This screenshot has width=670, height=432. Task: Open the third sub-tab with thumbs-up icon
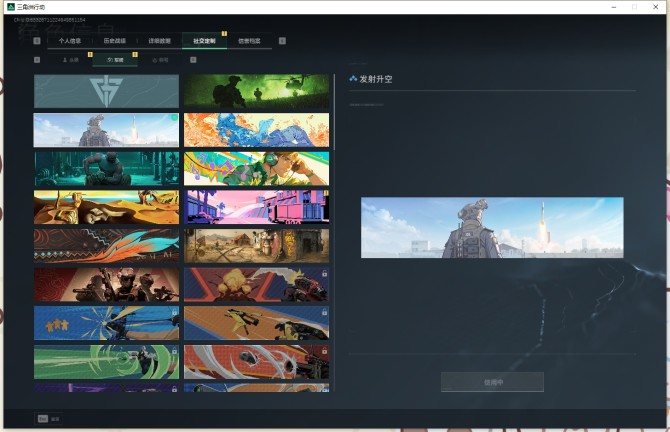tap(160, 60)
